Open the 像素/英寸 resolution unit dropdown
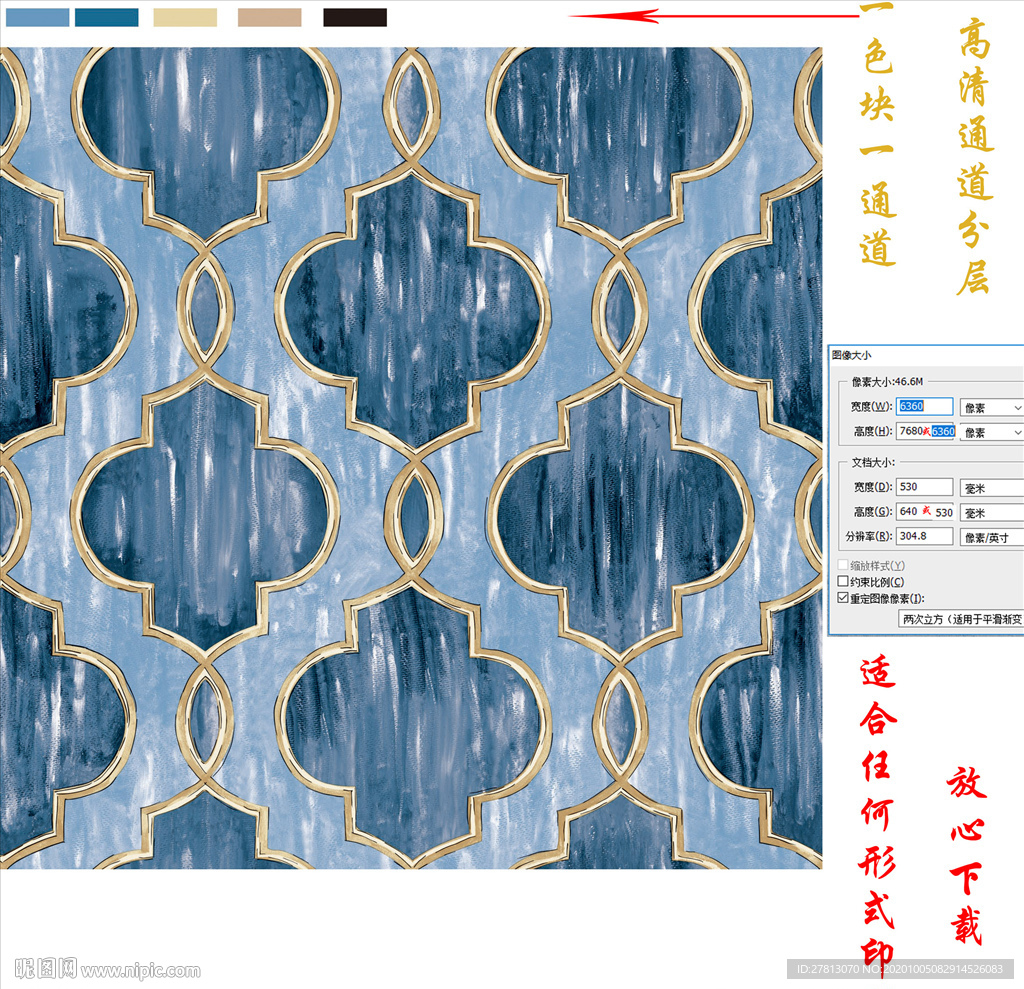 click(x=991, y=538)
